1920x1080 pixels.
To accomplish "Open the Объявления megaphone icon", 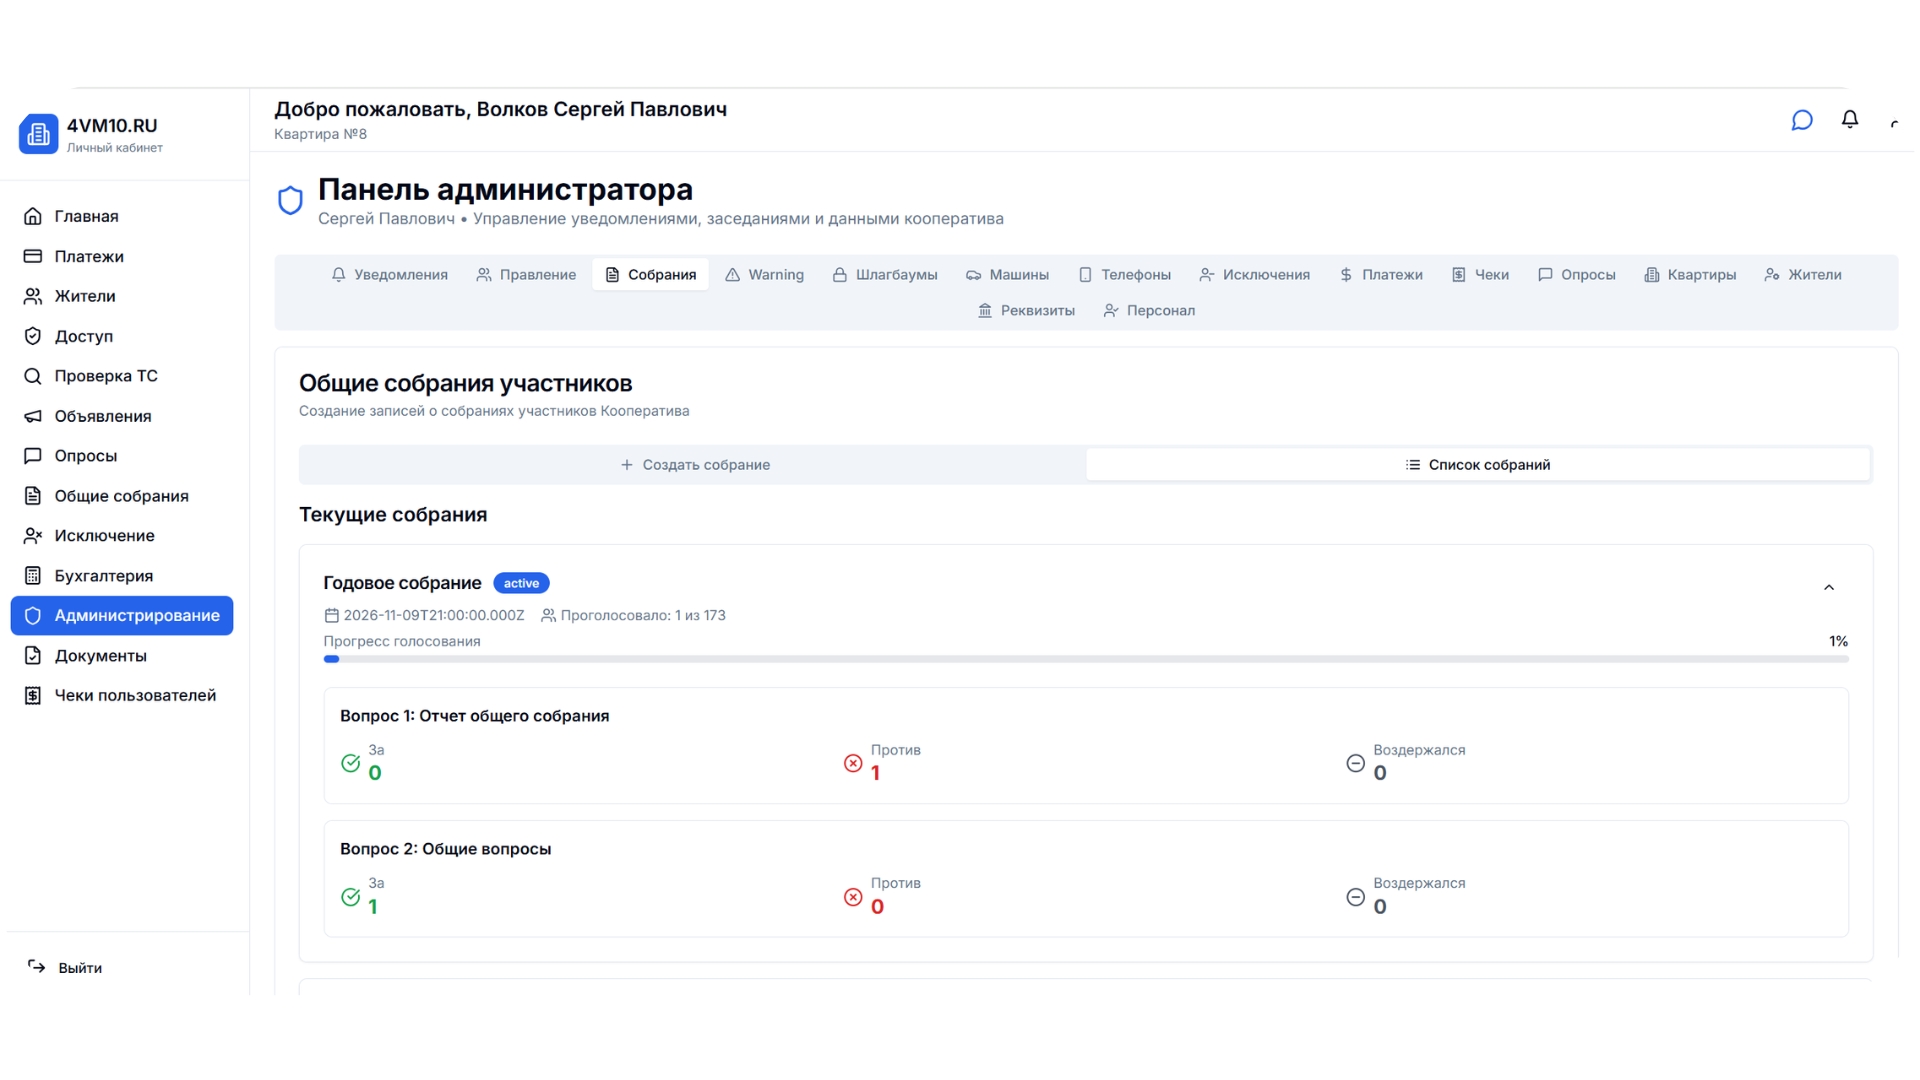I will click(32, 416).
